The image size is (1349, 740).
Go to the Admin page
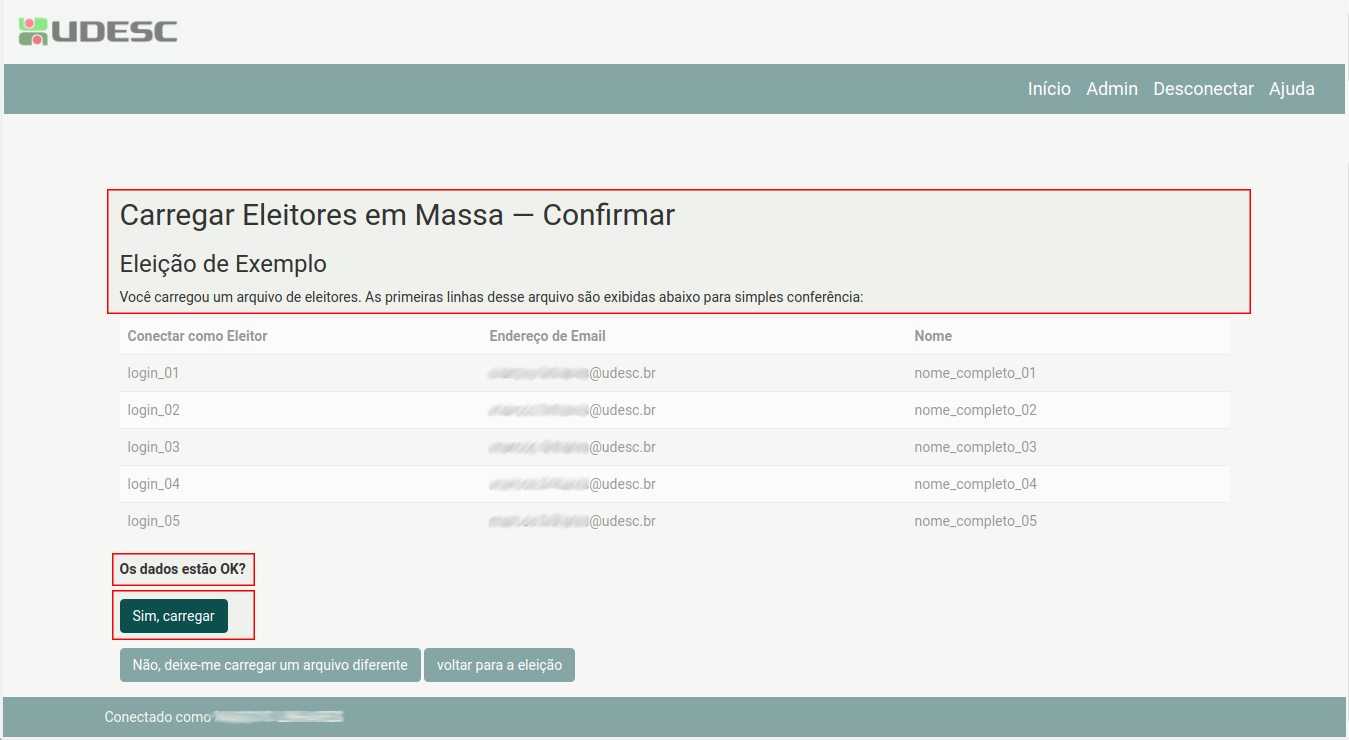(1112, 89)
